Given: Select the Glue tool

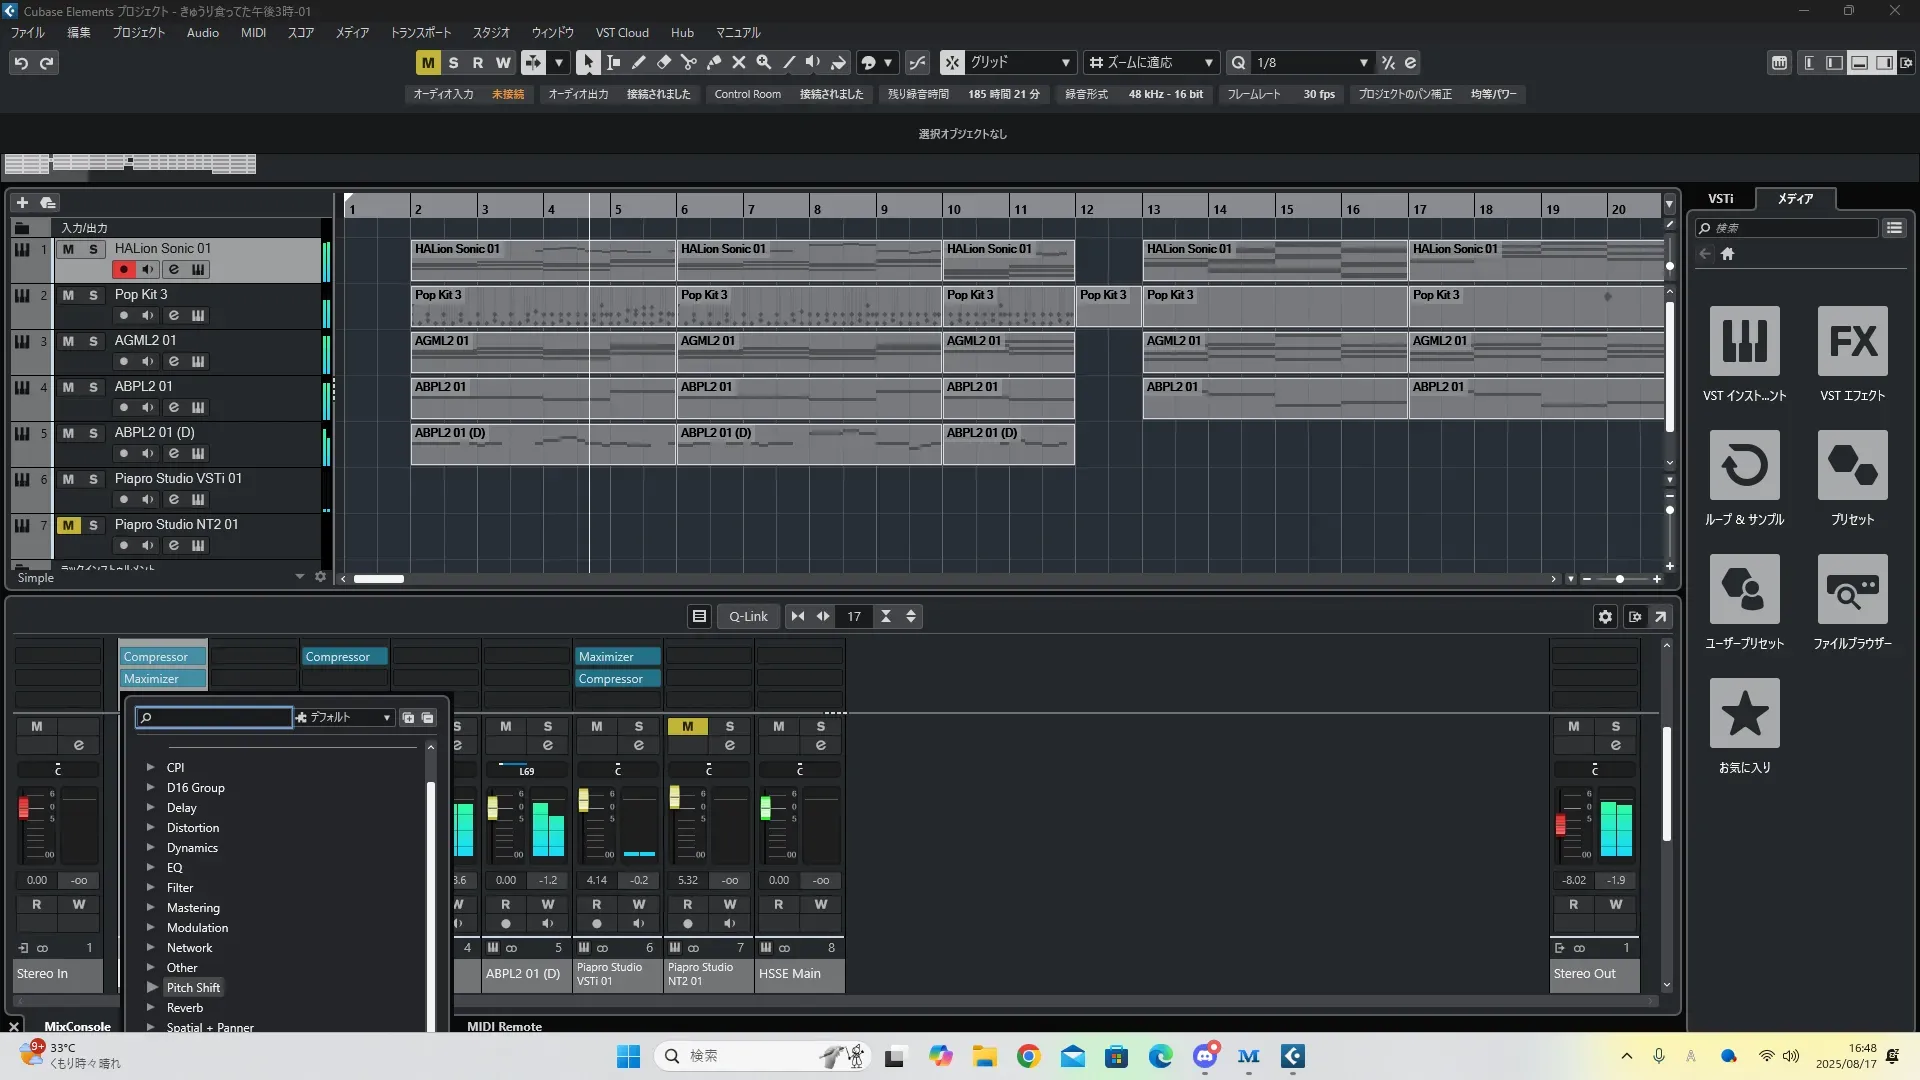Looking at the screenshot, I should (714, 62).
